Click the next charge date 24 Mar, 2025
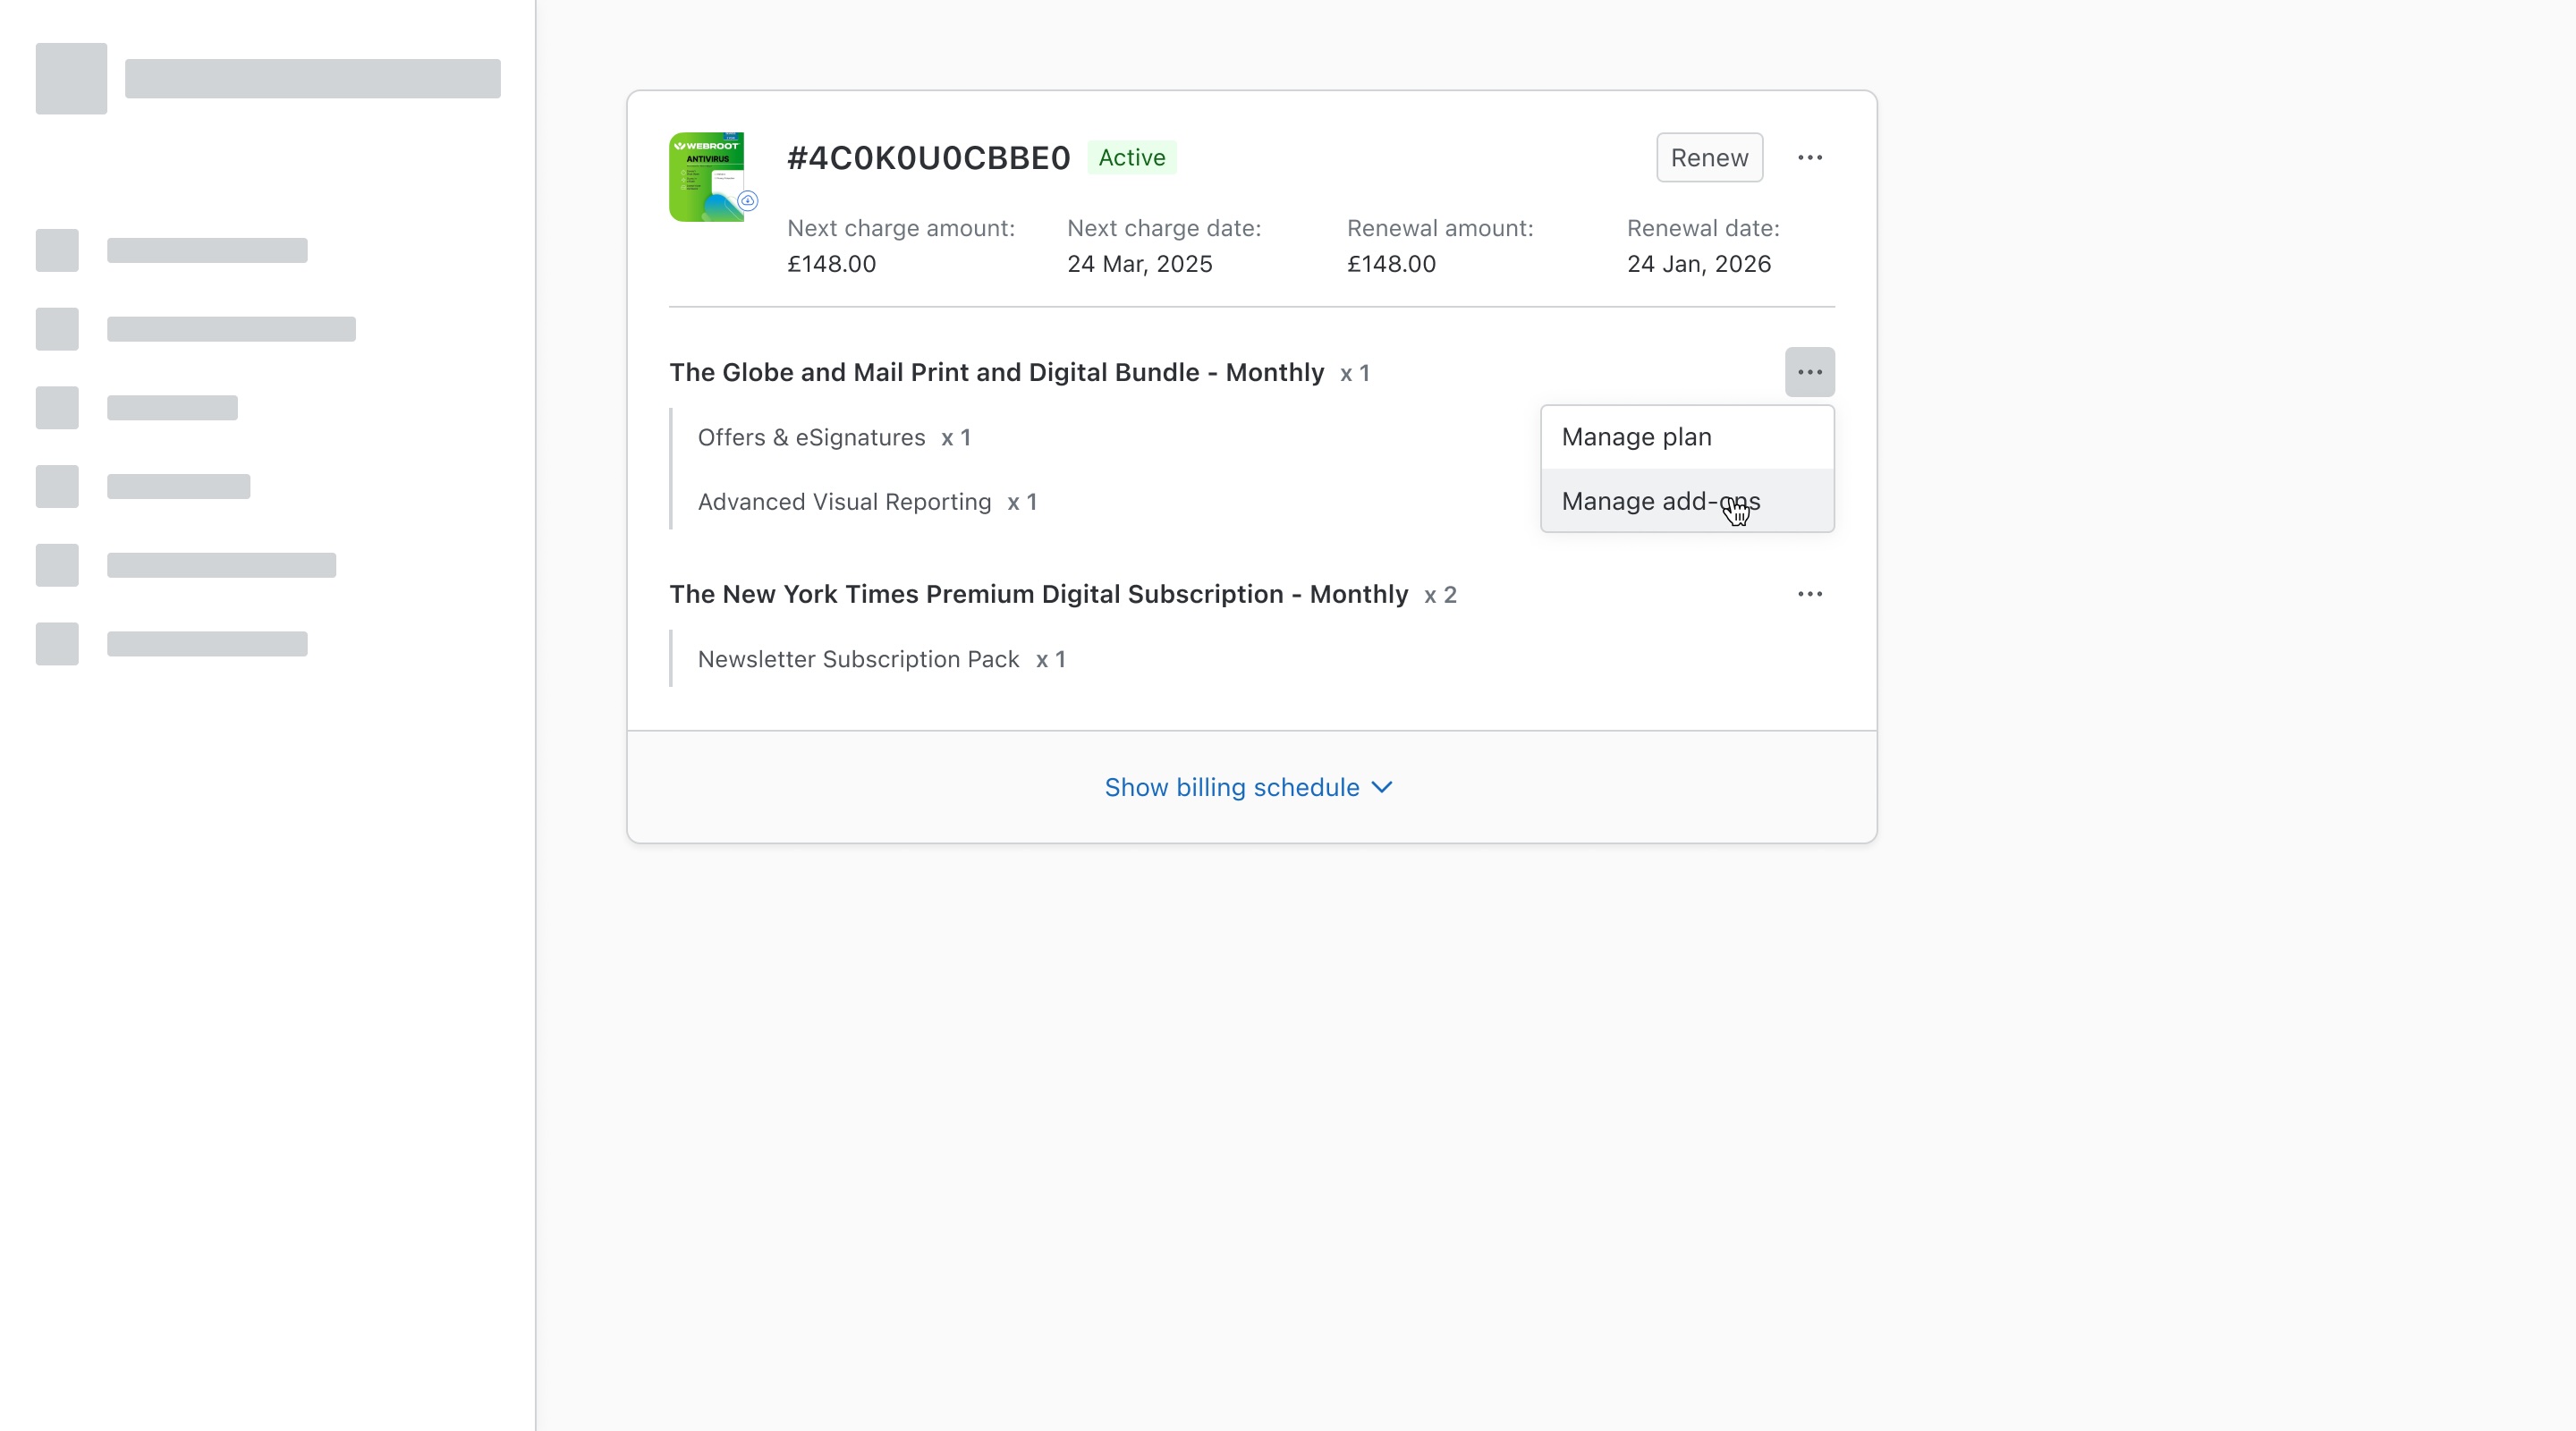The width and height of the screenshot is (2576, 1431). [1139, 264]
